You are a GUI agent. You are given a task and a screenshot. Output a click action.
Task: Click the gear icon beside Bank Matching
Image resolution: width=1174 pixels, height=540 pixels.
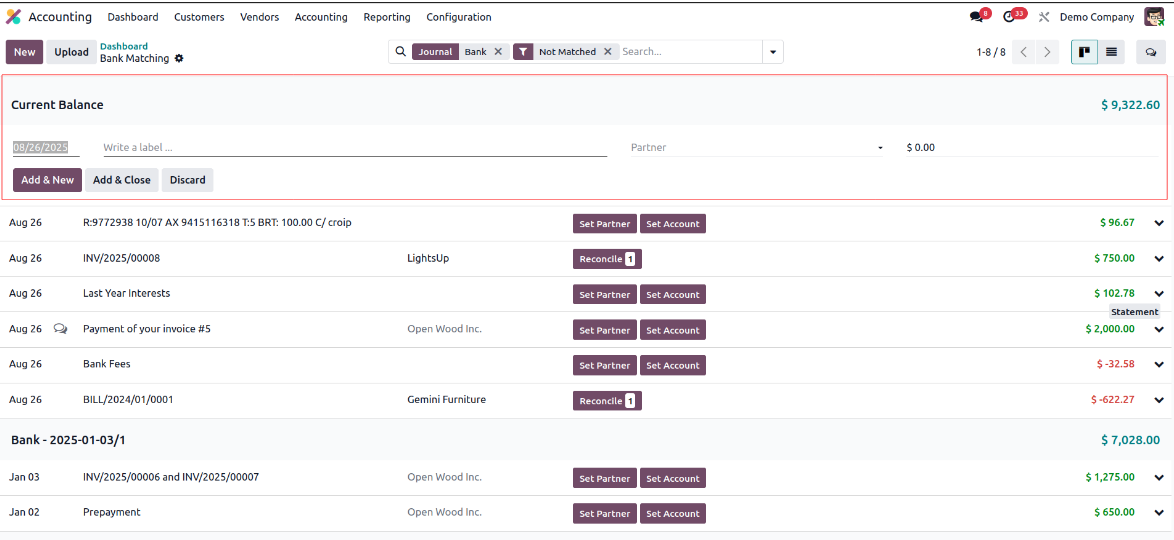(x=179, y=59)
